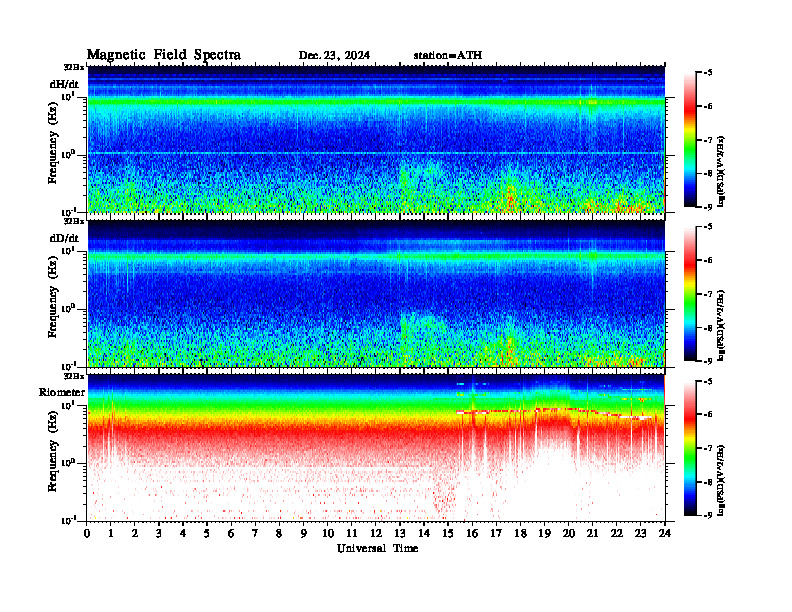This screenshot has width=792, height=612.
Task: Click the -9 value on the dH/dt color scale
Action: (x=709, y=207)
